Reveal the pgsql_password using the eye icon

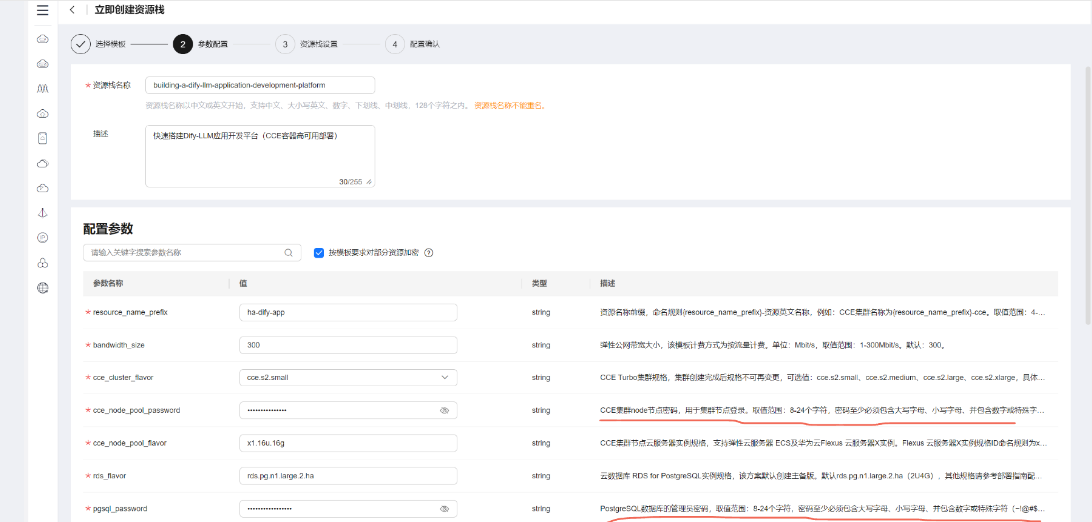444,508
